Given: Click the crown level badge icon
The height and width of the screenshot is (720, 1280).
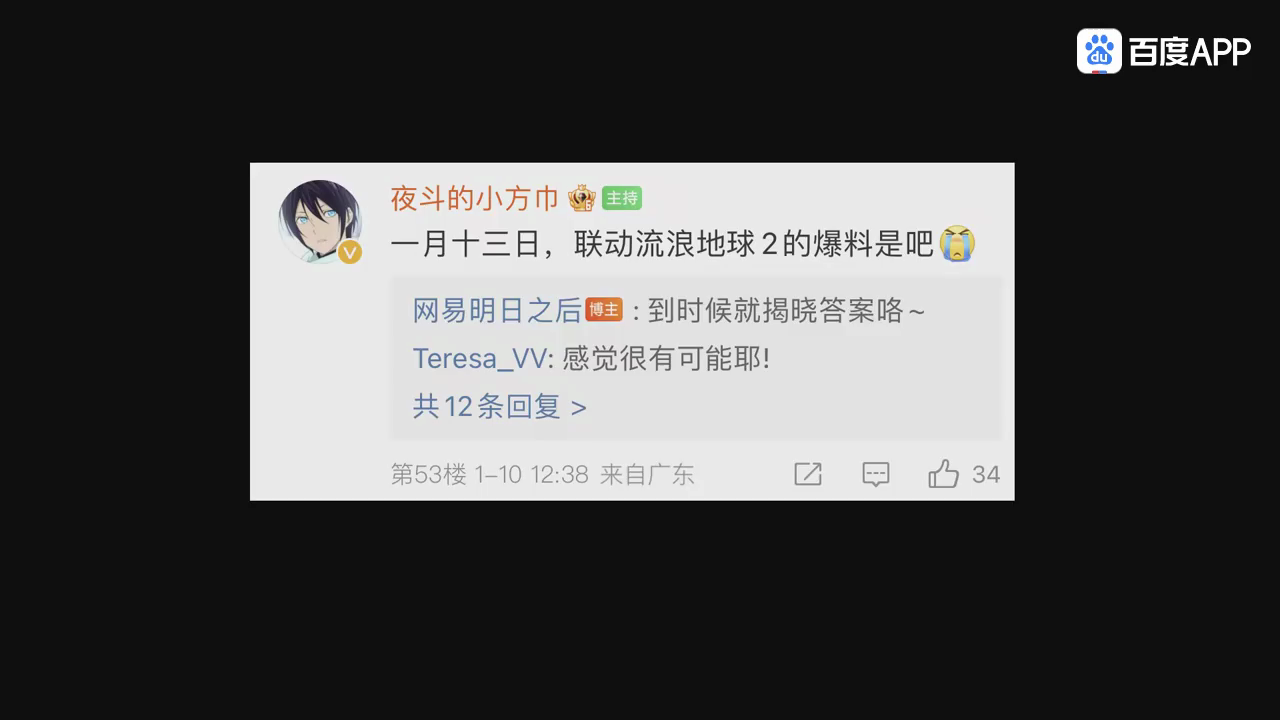Looking at the screenshot, I should tap(582, 198).
